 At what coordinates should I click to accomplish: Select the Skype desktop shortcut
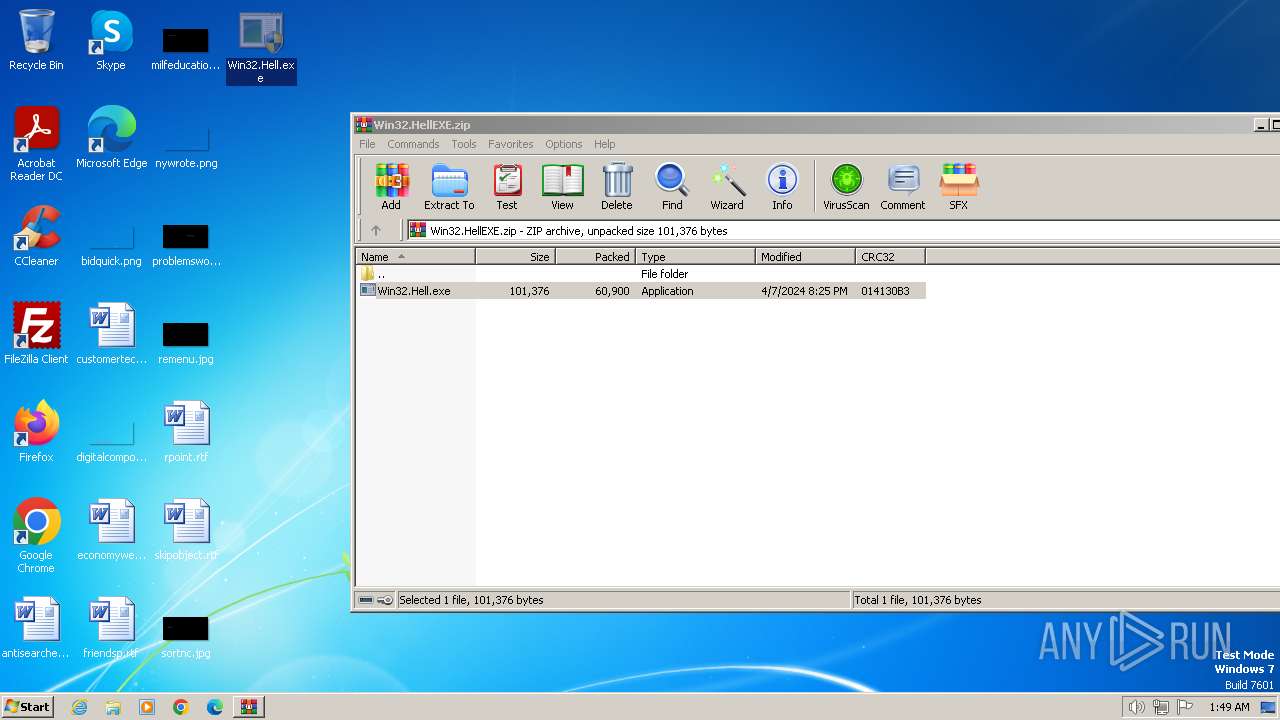(111, 41)
